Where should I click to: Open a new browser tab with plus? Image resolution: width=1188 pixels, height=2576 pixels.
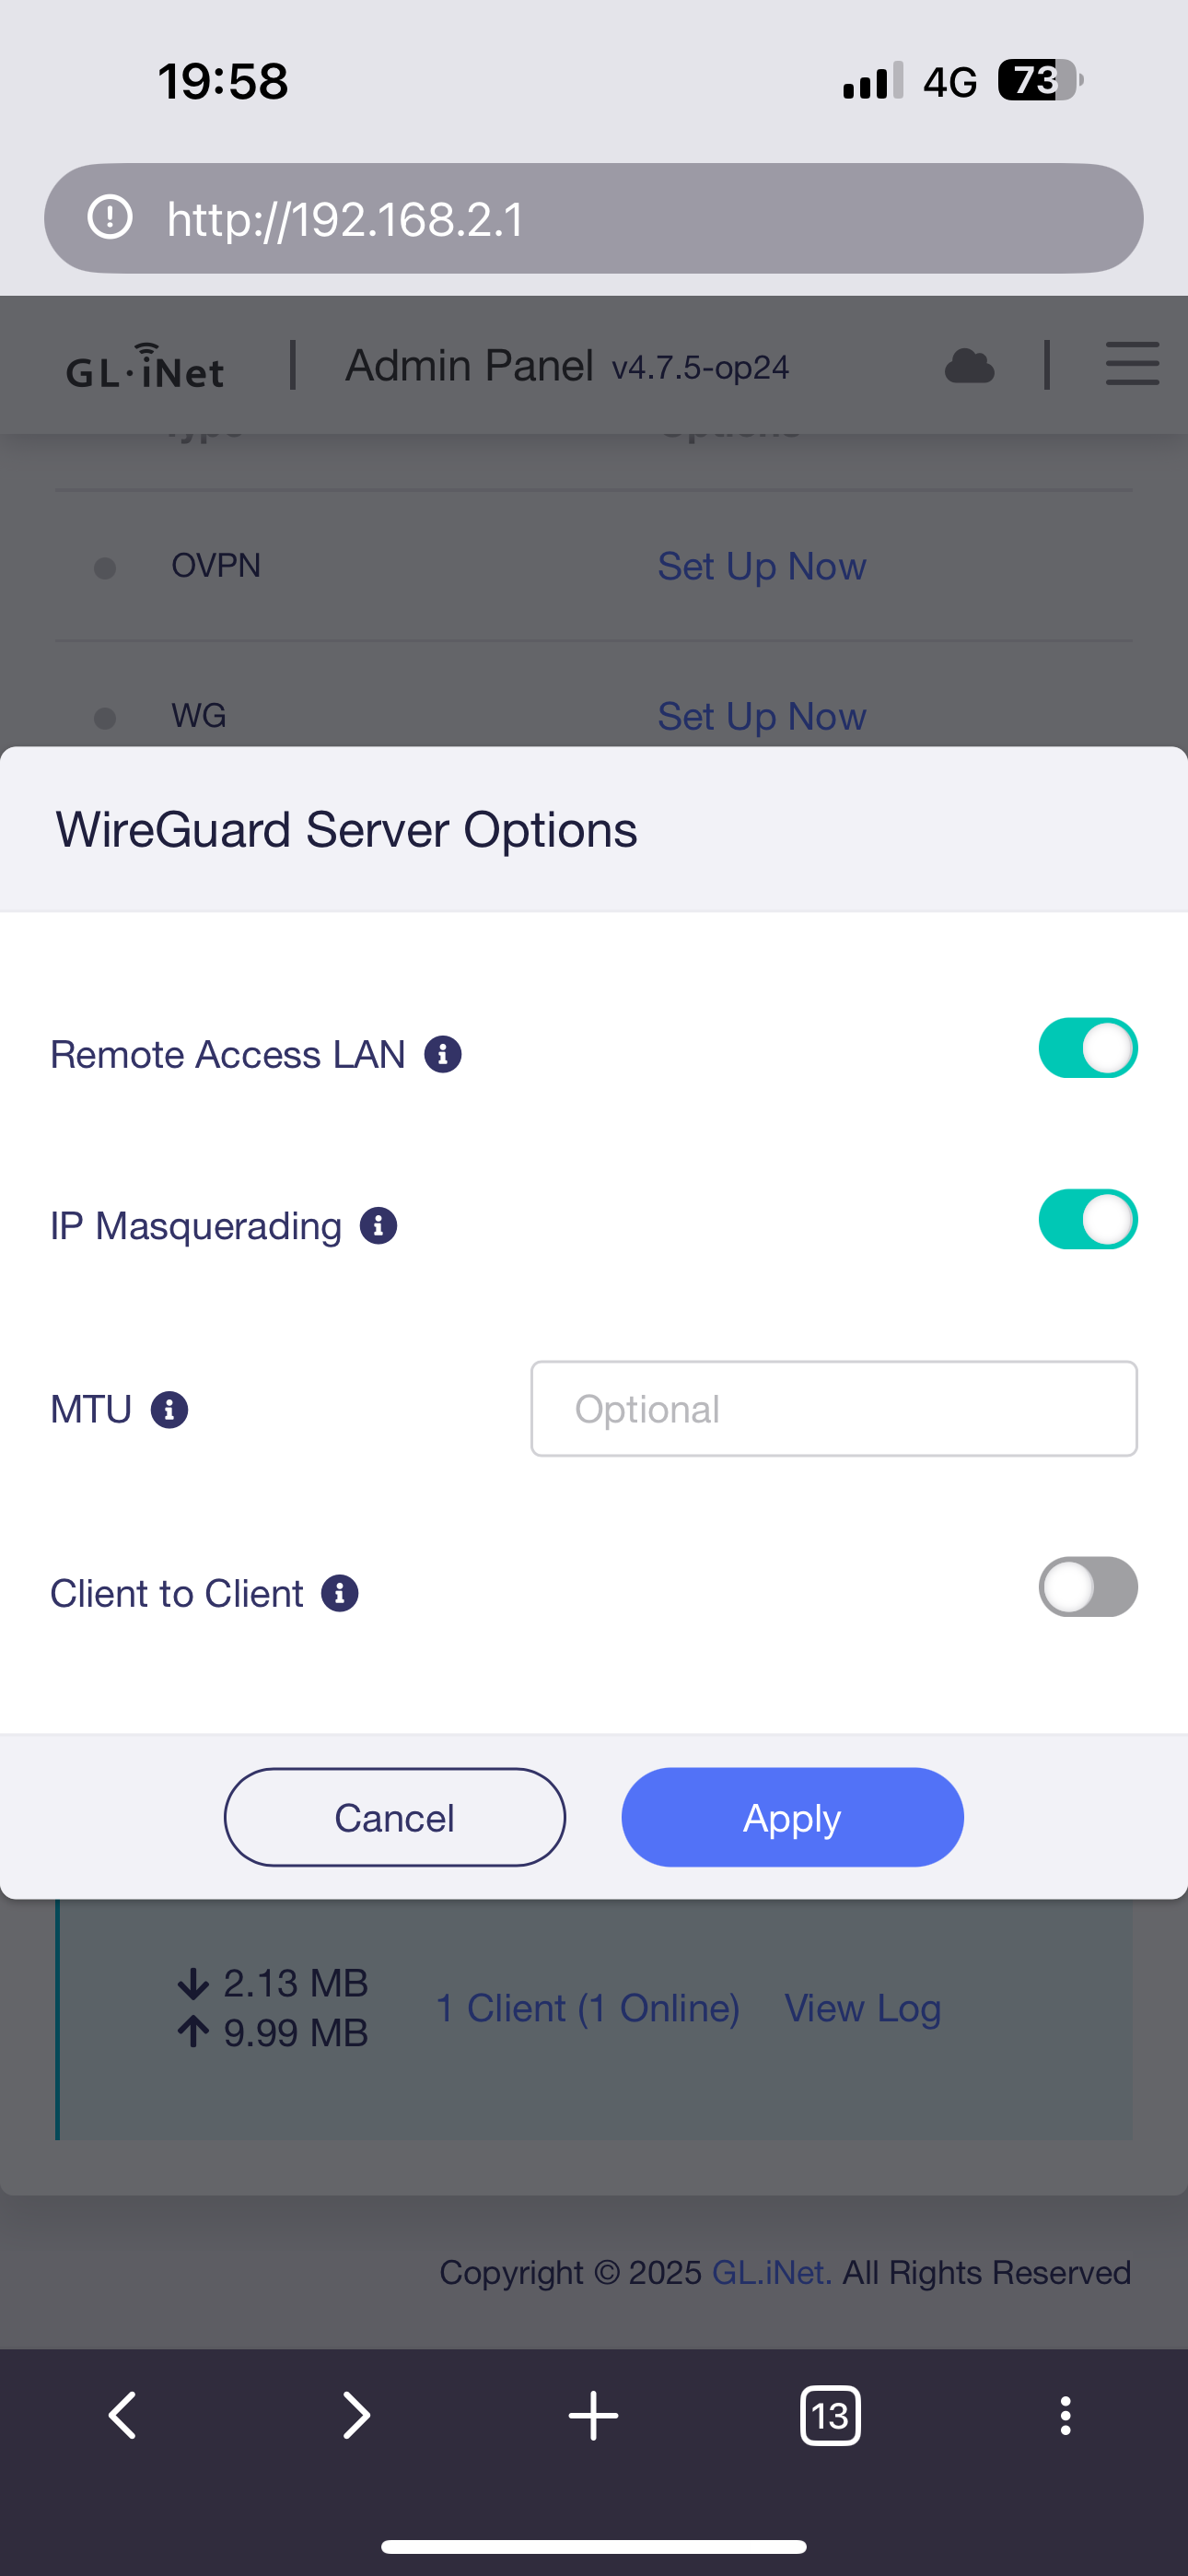(x=593, y=2415)
